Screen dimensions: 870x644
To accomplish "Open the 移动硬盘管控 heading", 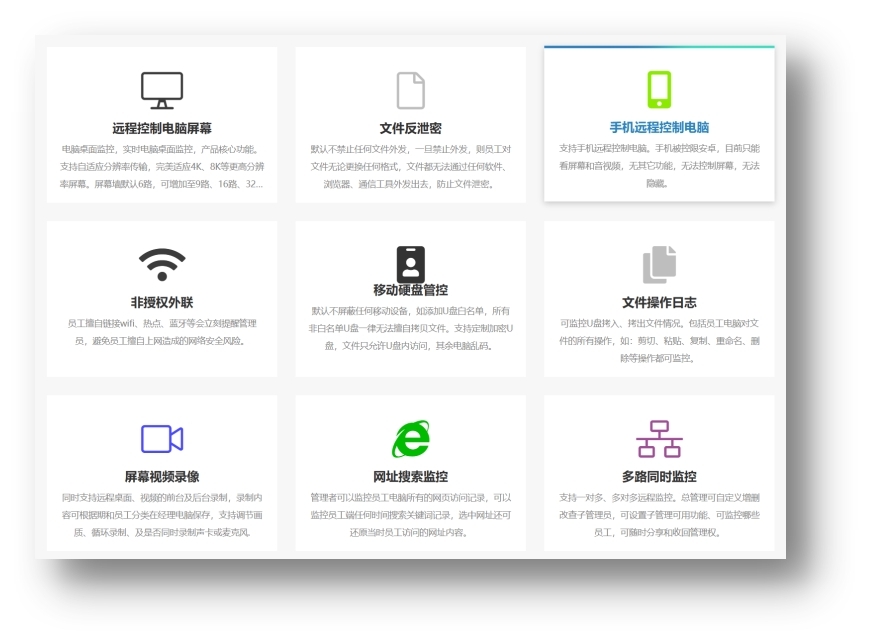I will pyautogui.click(x=411, y=290).
